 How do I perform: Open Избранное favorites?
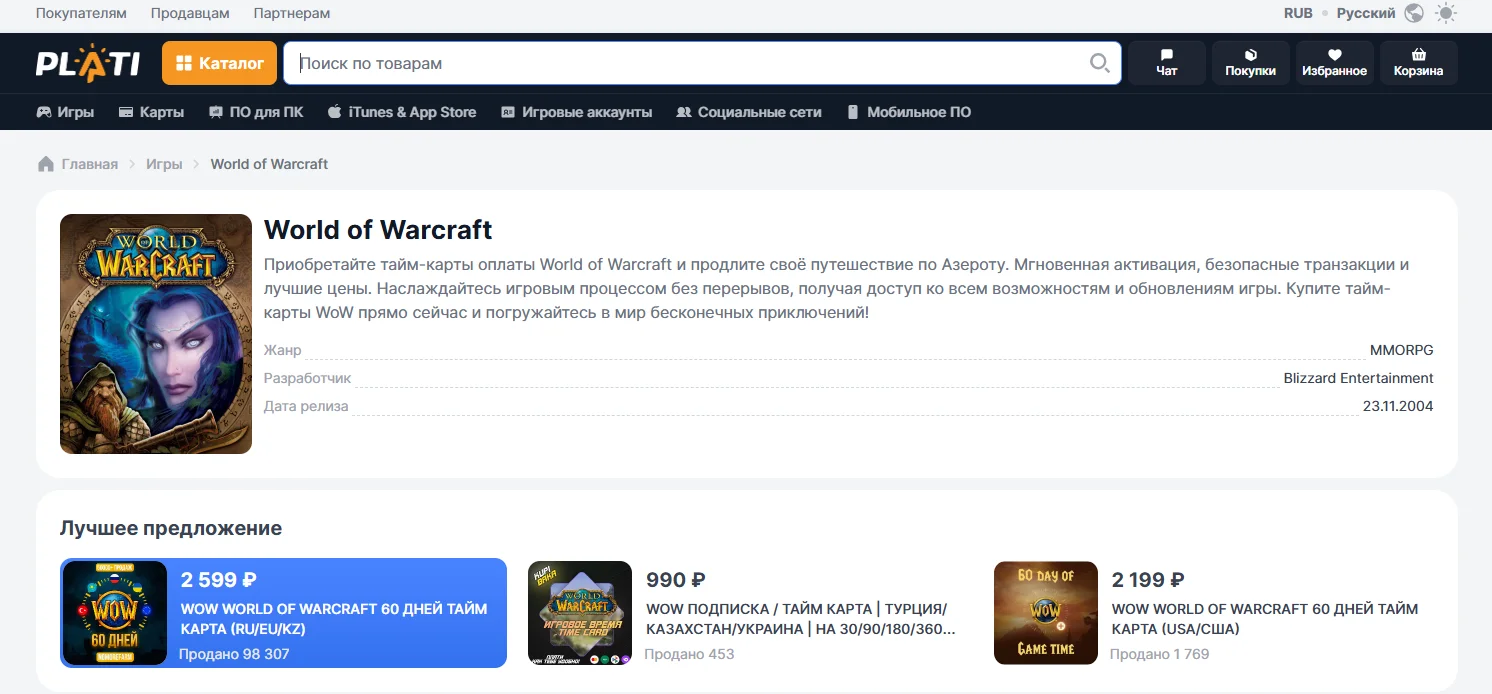pyautogui.click(x=1334, y=62)
